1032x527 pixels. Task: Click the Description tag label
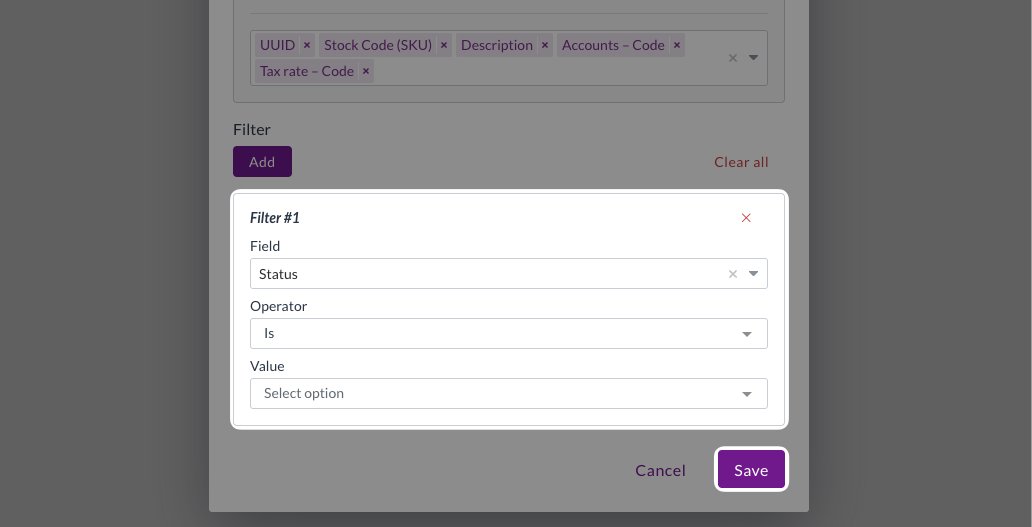coord(496,45)
